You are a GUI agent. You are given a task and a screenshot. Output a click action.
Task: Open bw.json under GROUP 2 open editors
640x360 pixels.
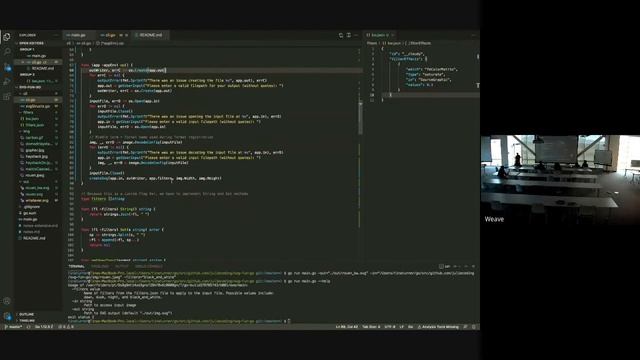click(x=38, y=81)
